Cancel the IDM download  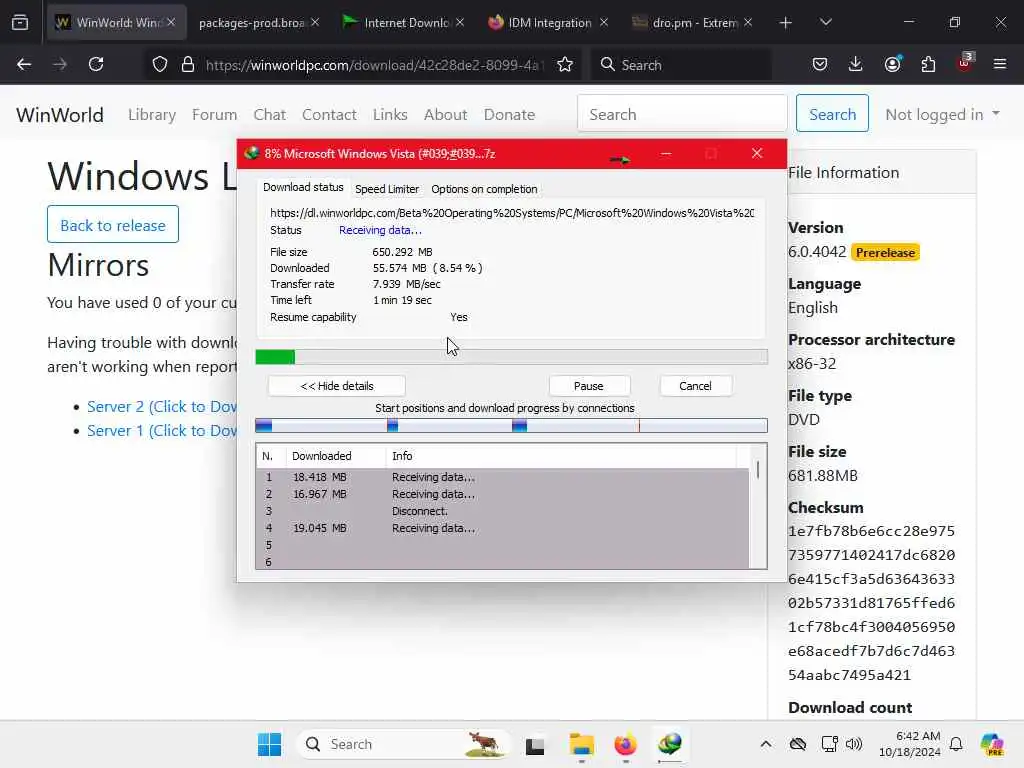click(x=696, y=386)
